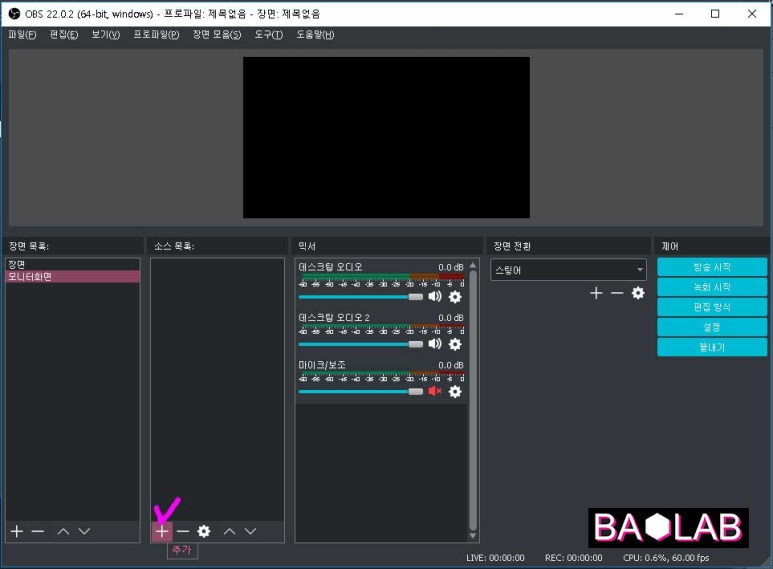Adjust 데스크탑 오디오 2 volume slider
The height and width of the screenshot is (569, 773).
pyautogui.click(x=360, y=344)
